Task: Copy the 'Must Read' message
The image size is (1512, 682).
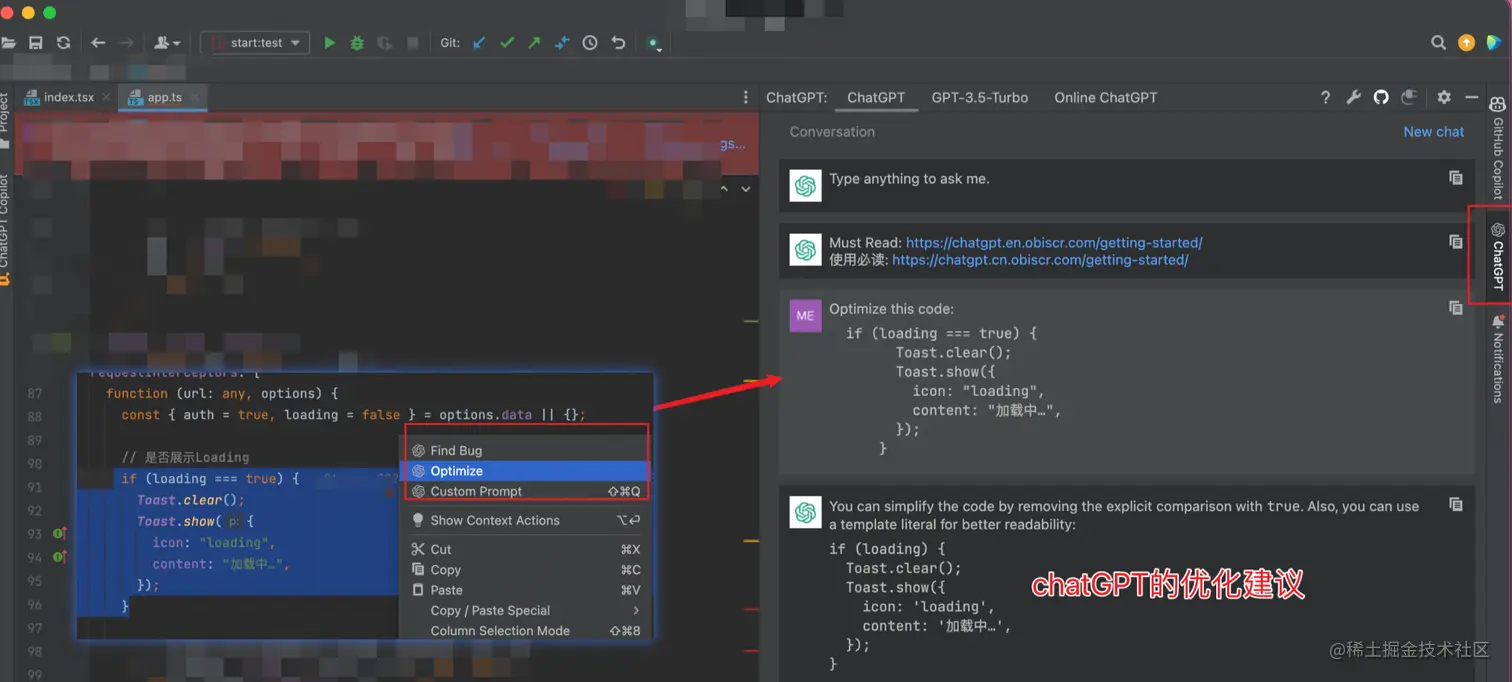Action: point(1456,241)
